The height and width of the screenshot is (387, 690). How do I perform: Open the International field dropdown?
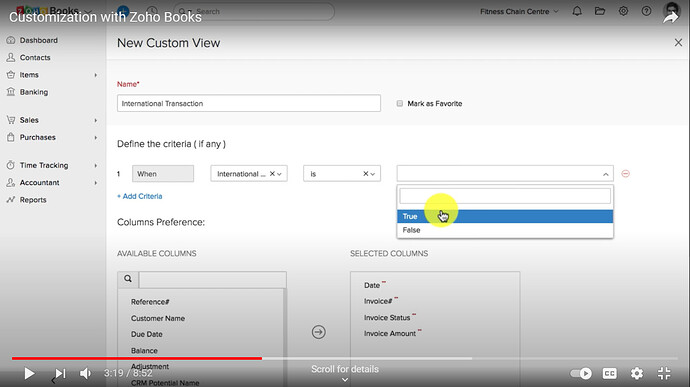click(x=249, y=174)
